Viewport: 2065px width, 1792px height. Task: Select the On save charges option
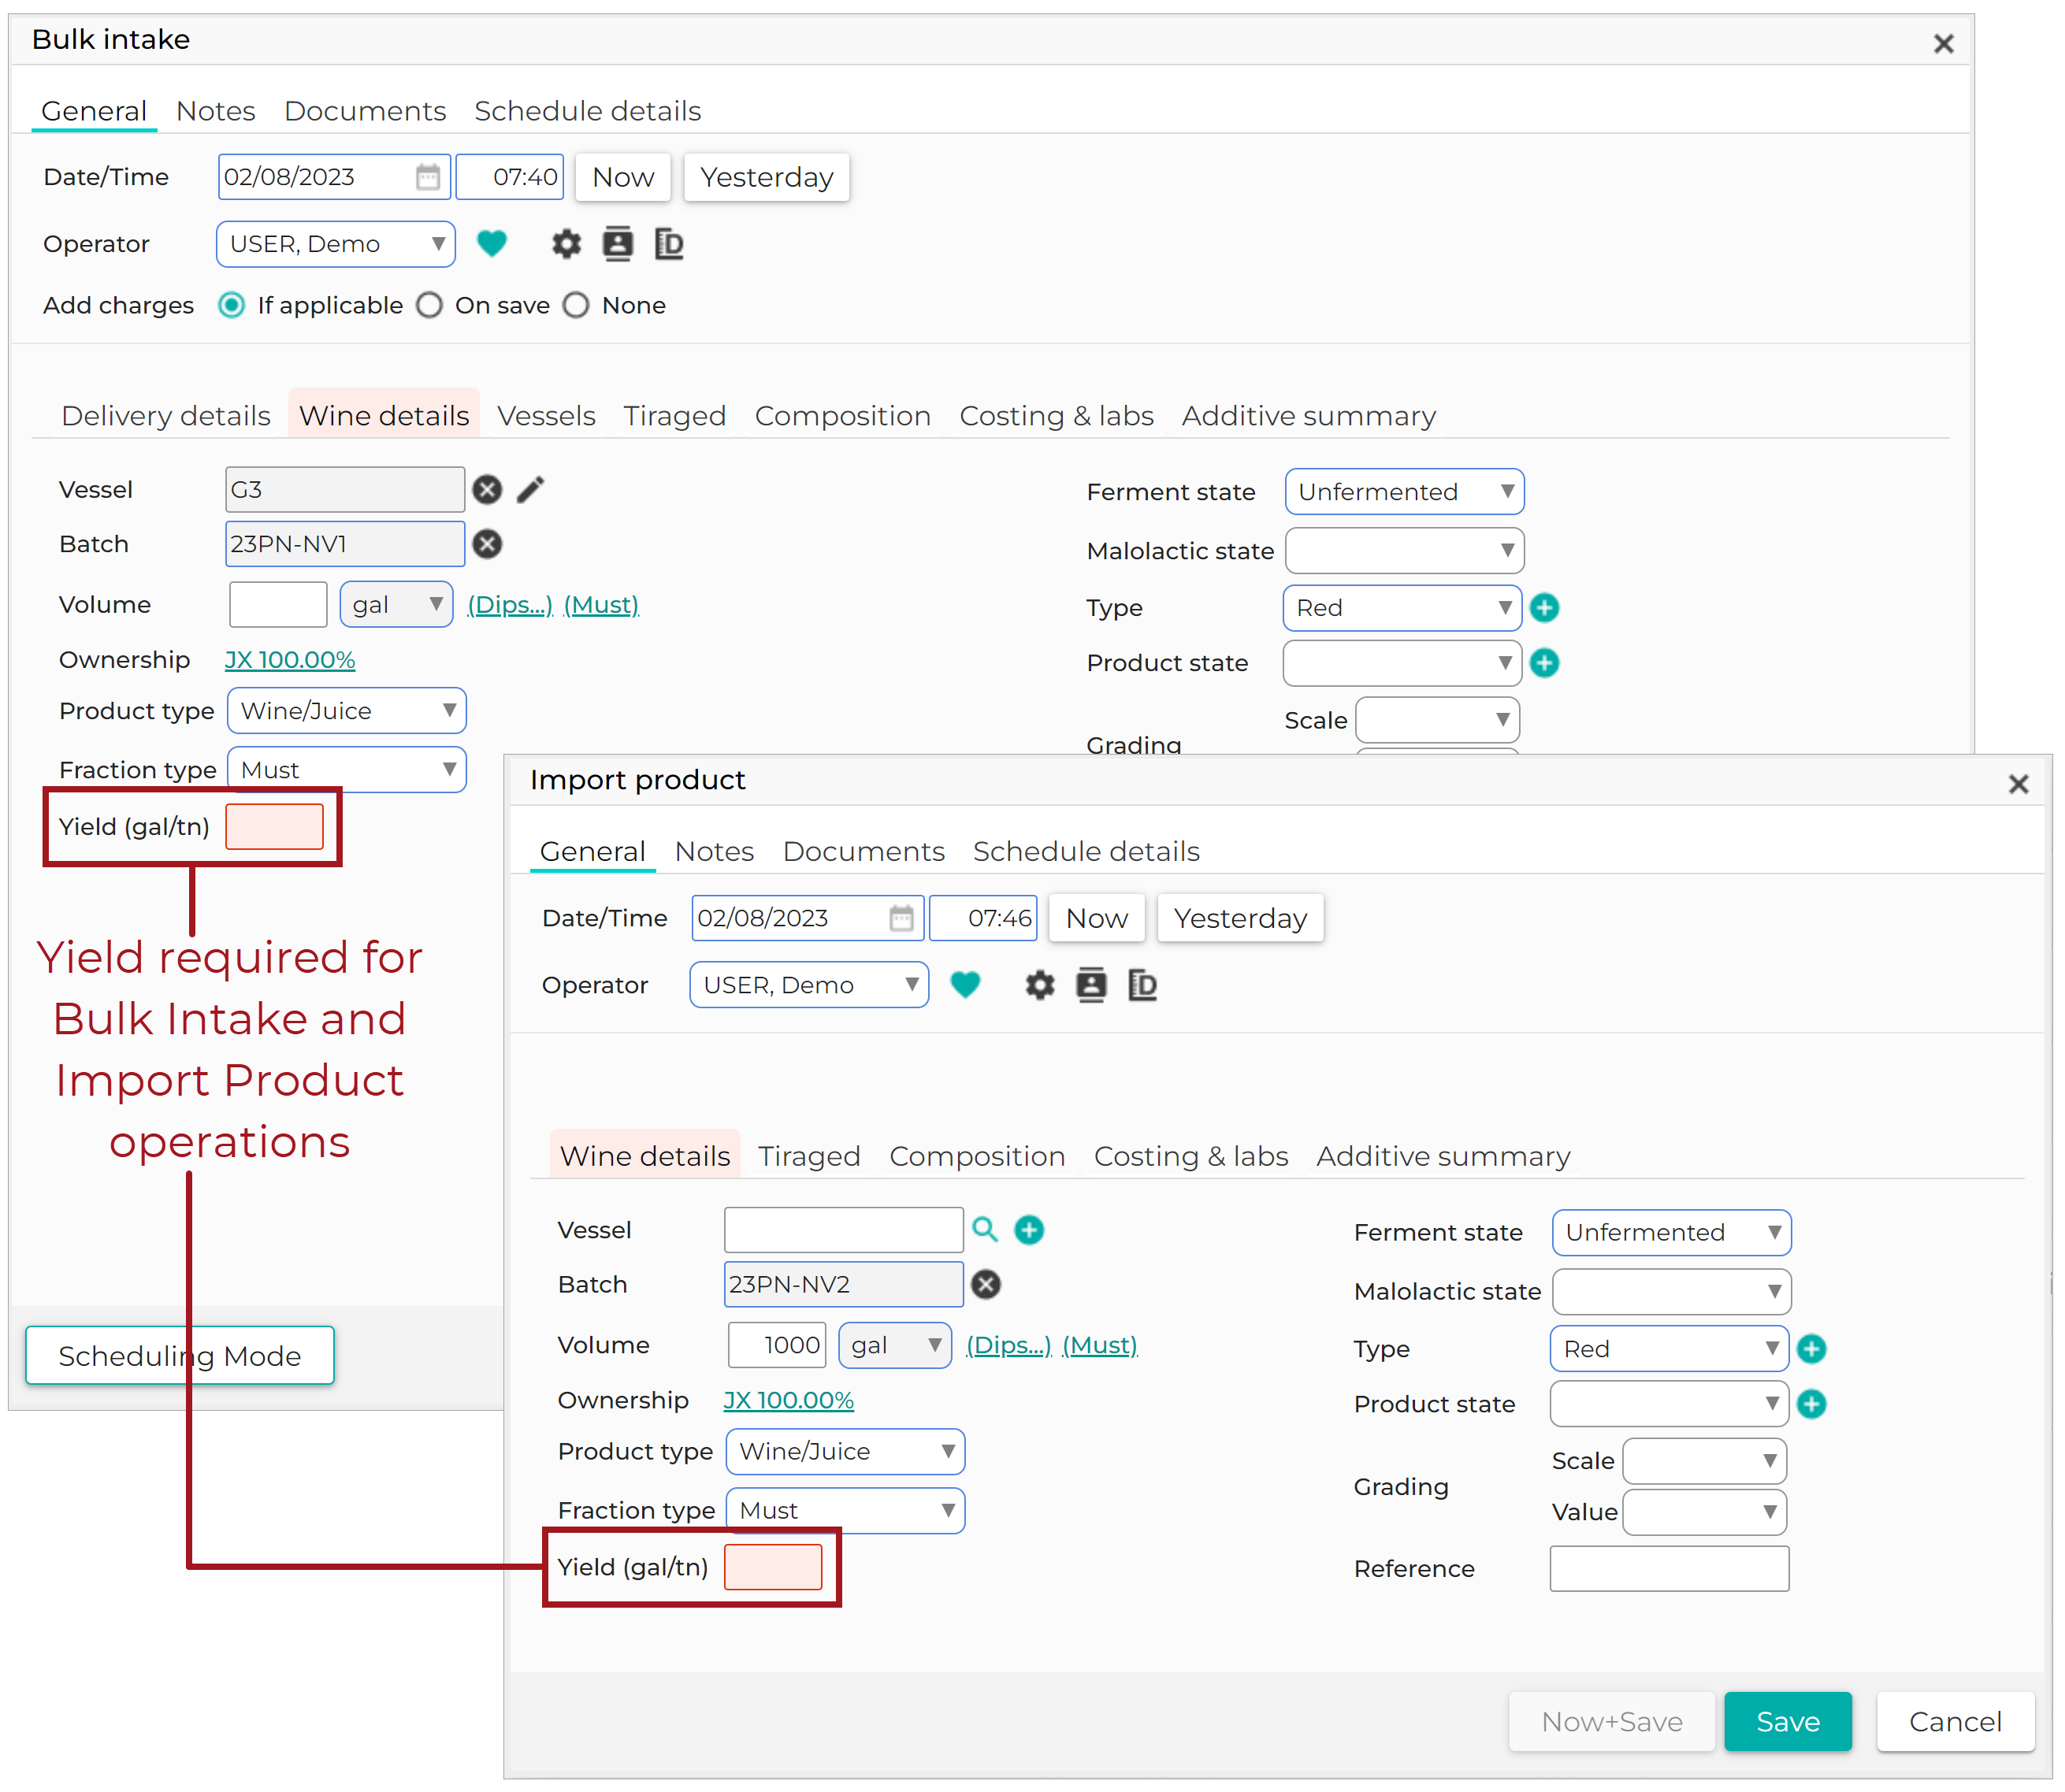pos(430,306)
